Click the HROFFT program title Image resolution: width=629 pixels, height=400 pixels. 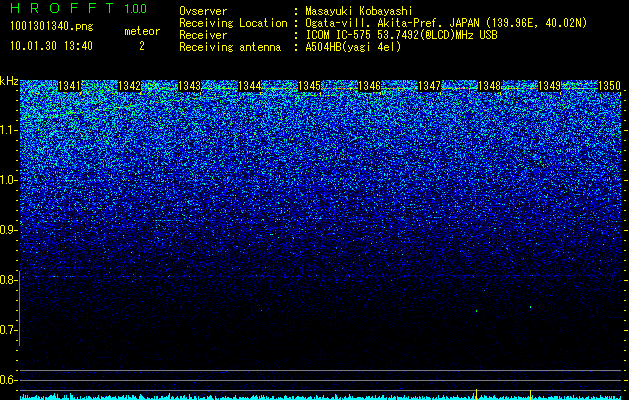pos(62,8)
